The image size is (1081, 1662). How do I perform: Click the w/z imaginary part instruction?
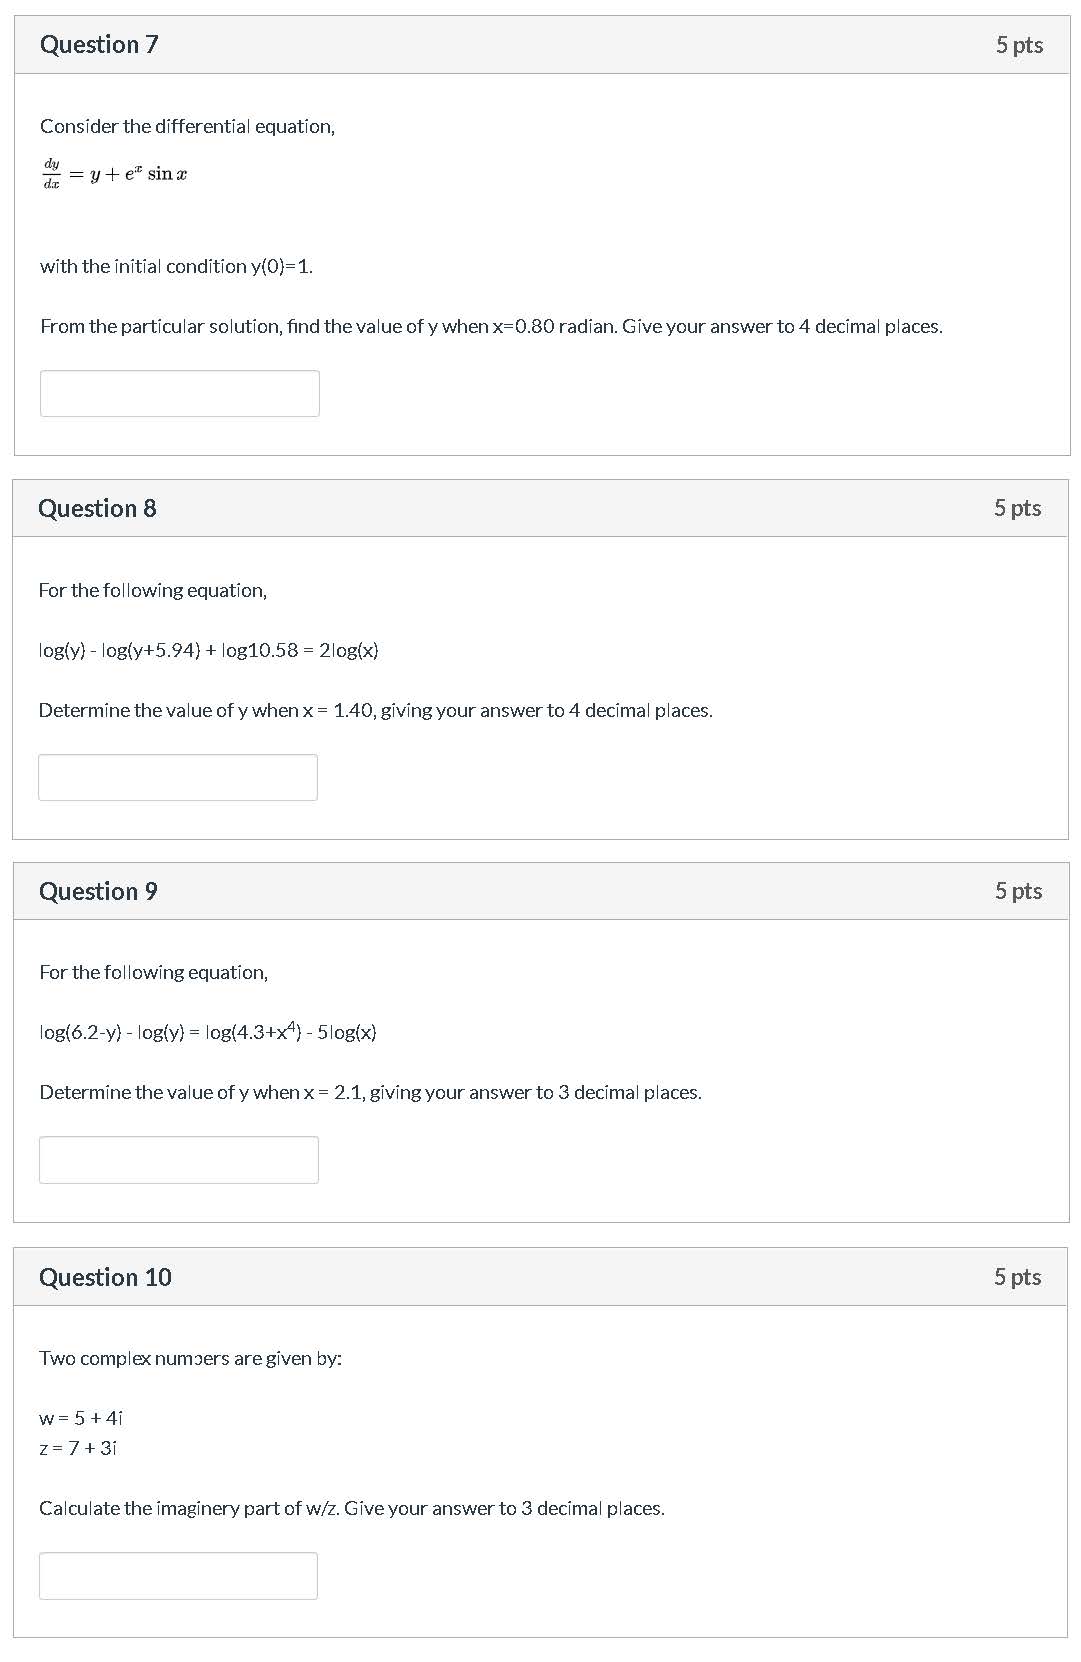[x=351, y=1508]
